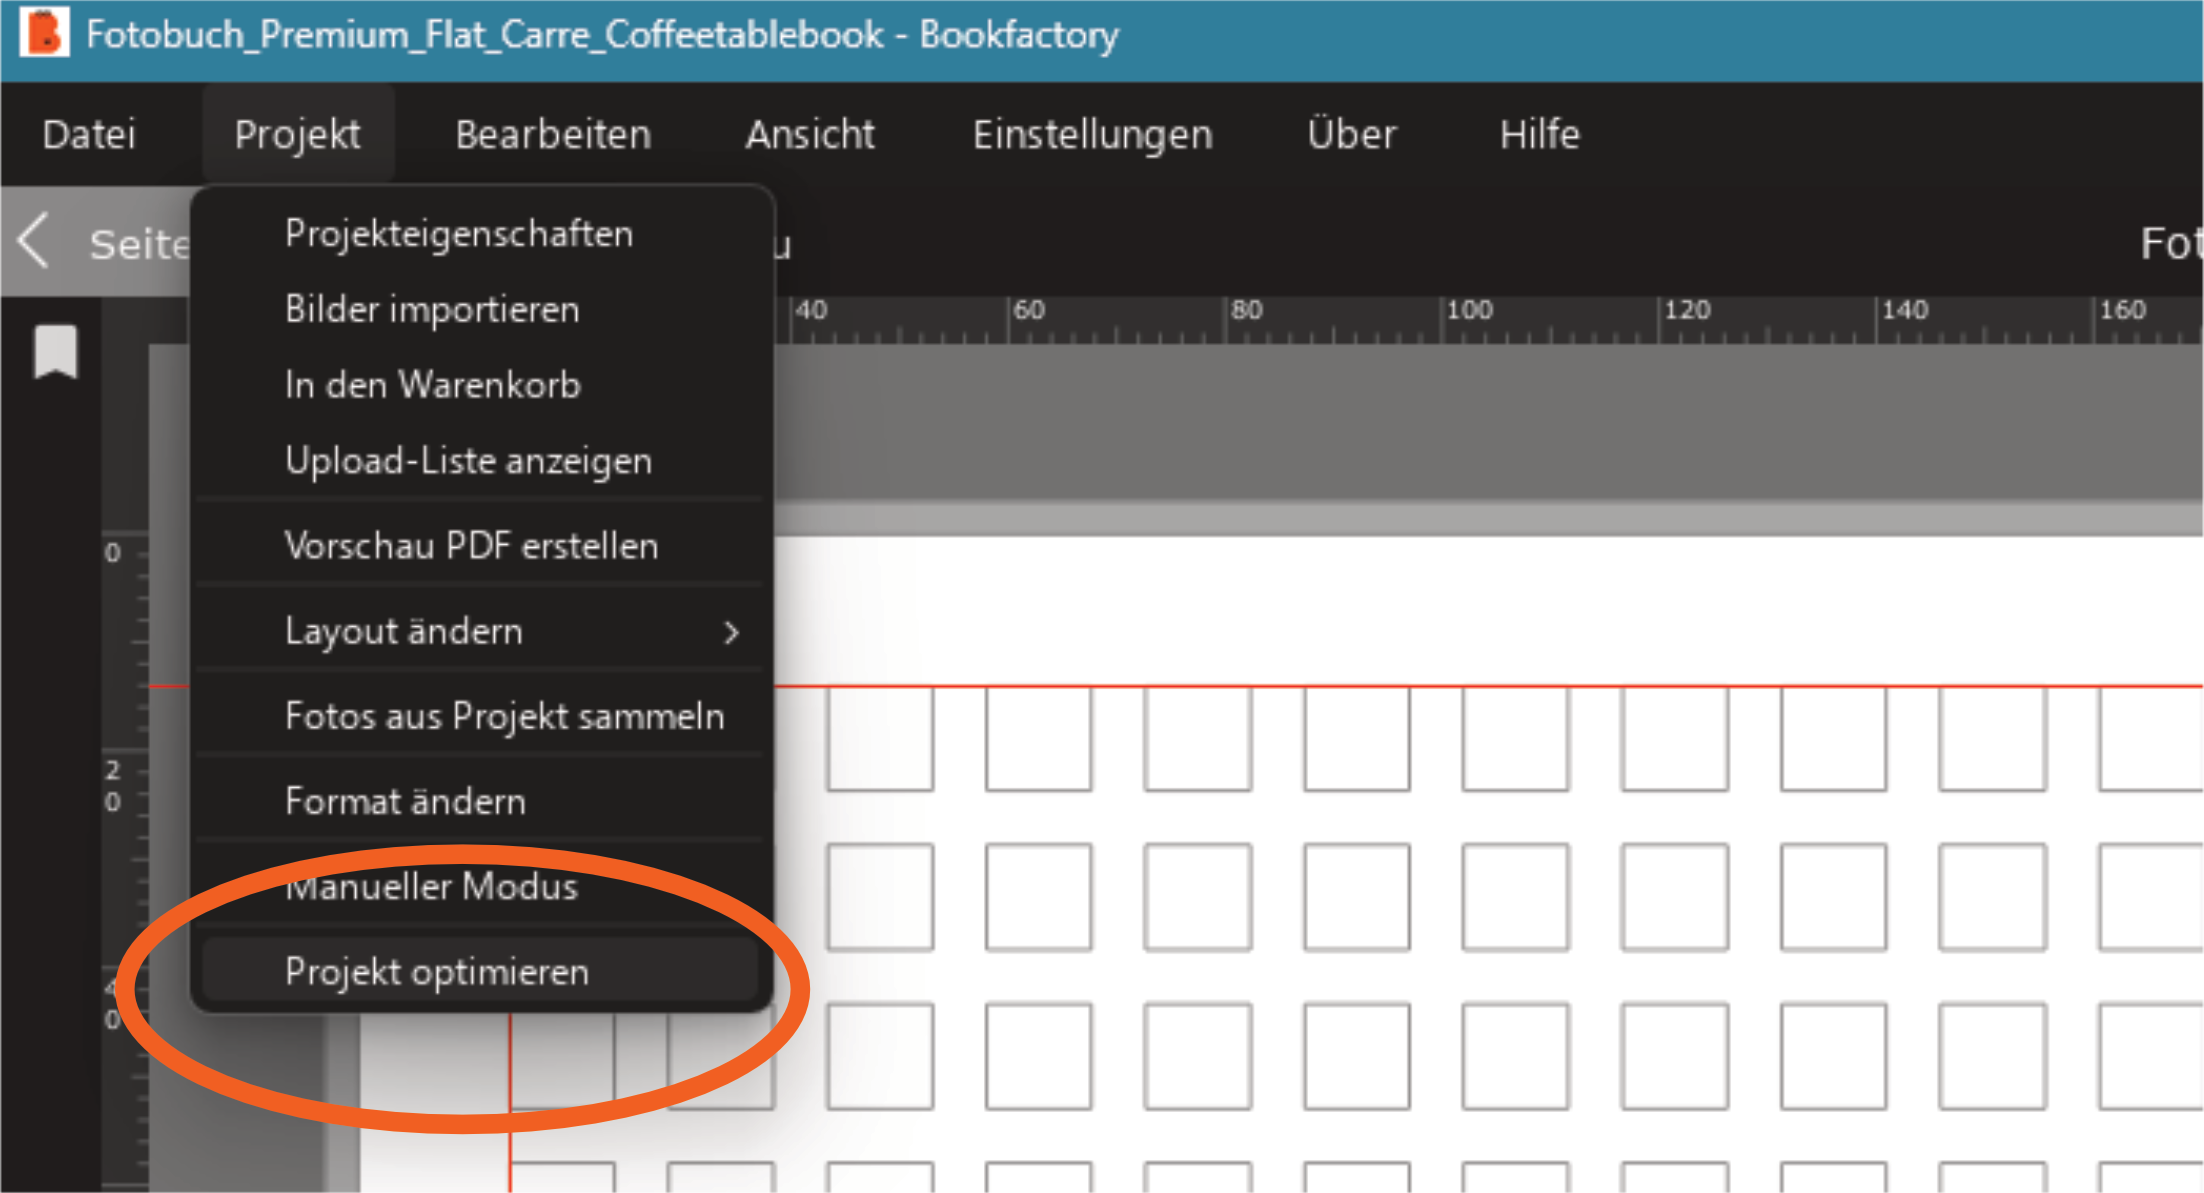Open the Bearbeiten menu
2204x1193 pixels.
[x=553, y=134]
